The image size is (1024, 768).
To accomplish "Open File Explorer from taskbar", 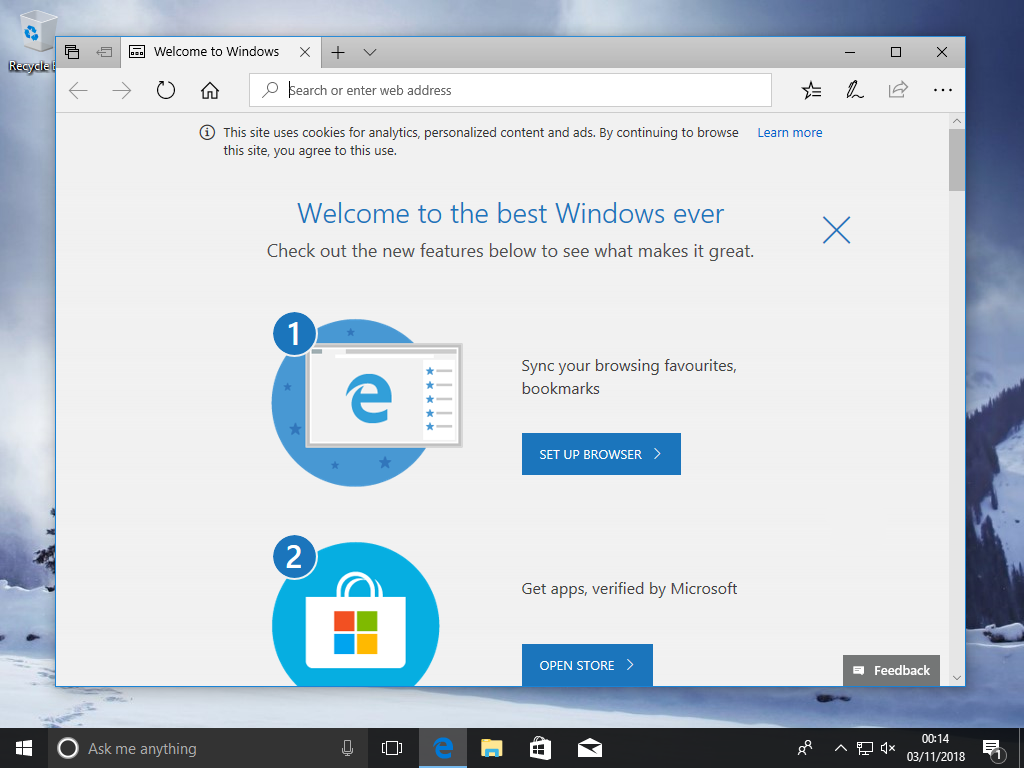I will (491, 748).
